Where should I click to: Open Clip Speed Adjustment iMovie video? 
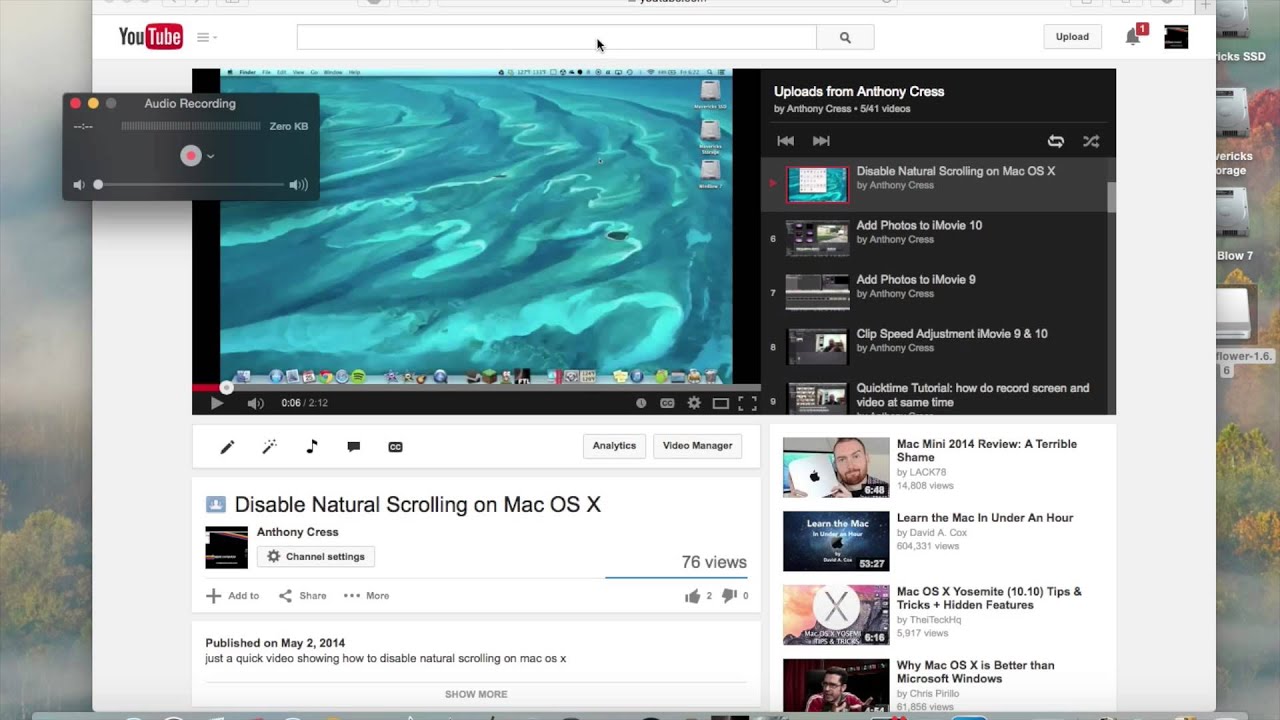point(934,346)
